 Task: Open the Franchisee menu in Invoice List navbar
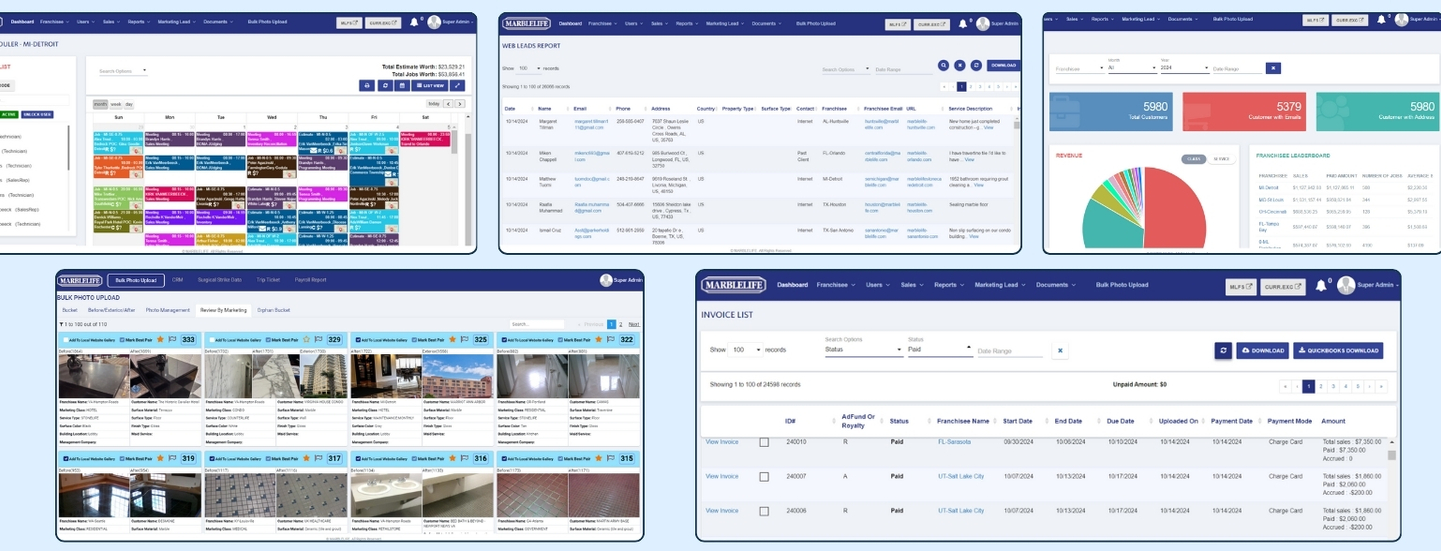click(836, 285)
